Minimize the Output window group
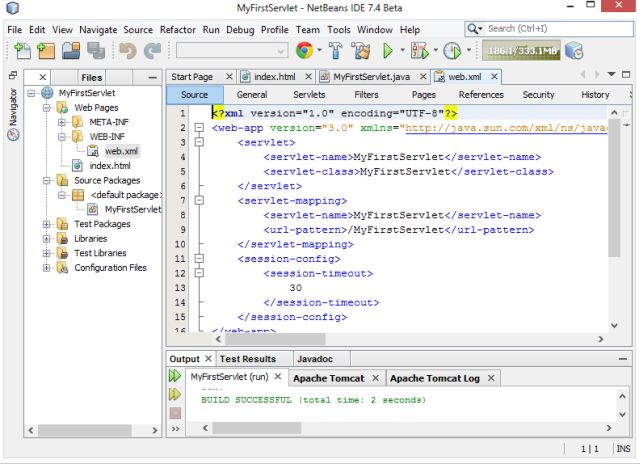The height and width of the screenshot is (464, 640). pos(622,359)
